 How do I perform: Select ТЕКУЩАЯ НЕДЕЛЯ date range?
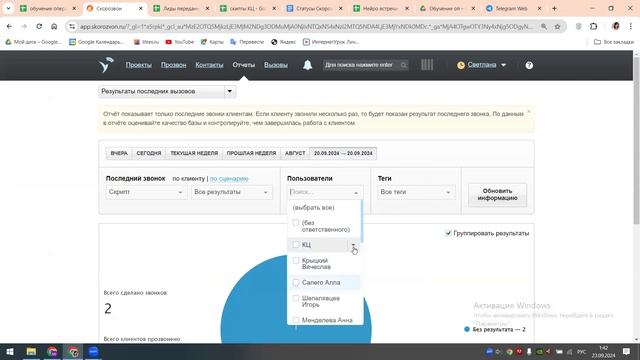tap(194, 153)
